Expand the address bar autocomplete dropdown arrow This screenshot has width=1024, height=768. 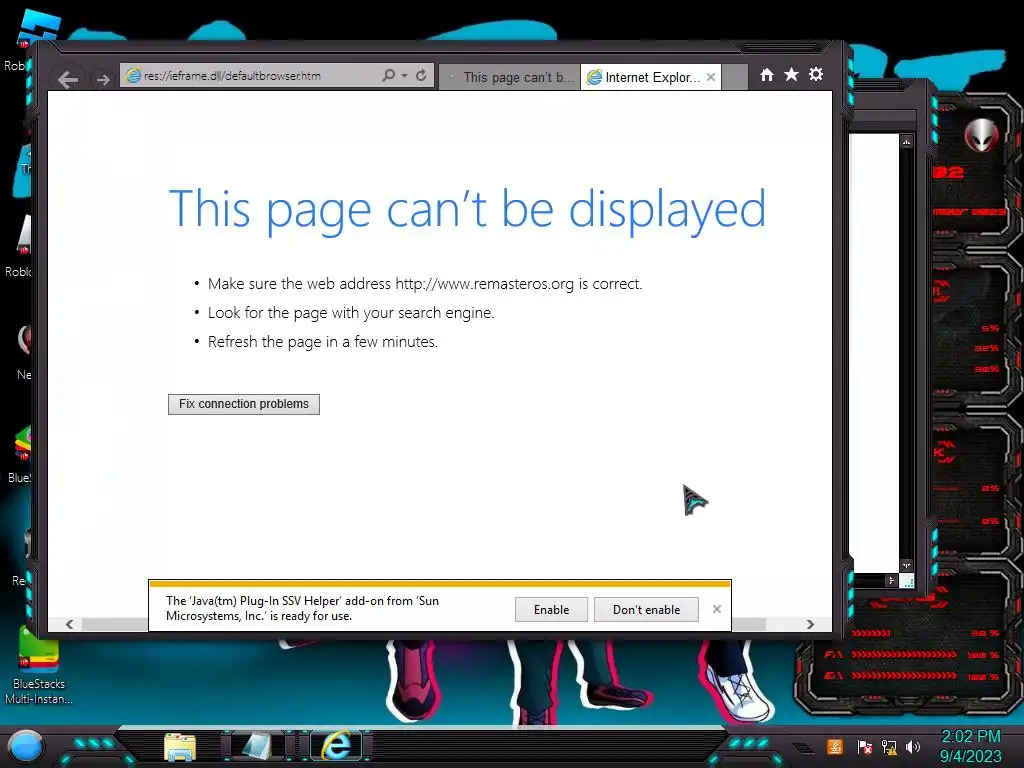[404, 76]
